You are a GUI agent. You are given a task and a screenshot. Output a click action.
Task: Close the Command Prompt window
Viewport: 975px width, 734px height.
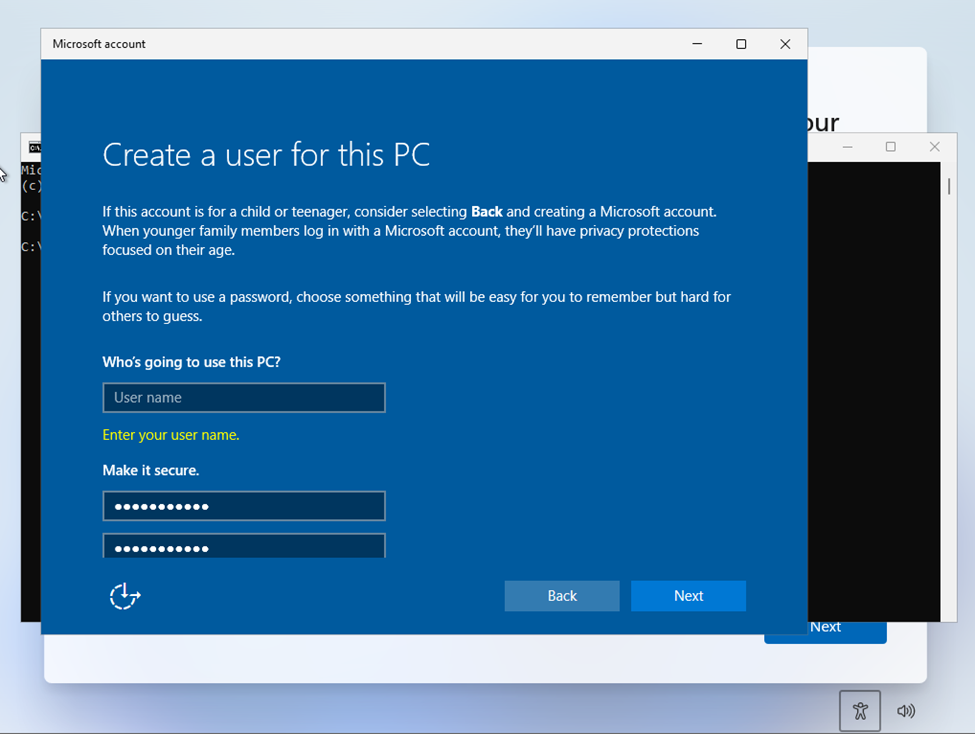(x=934, y=147)
